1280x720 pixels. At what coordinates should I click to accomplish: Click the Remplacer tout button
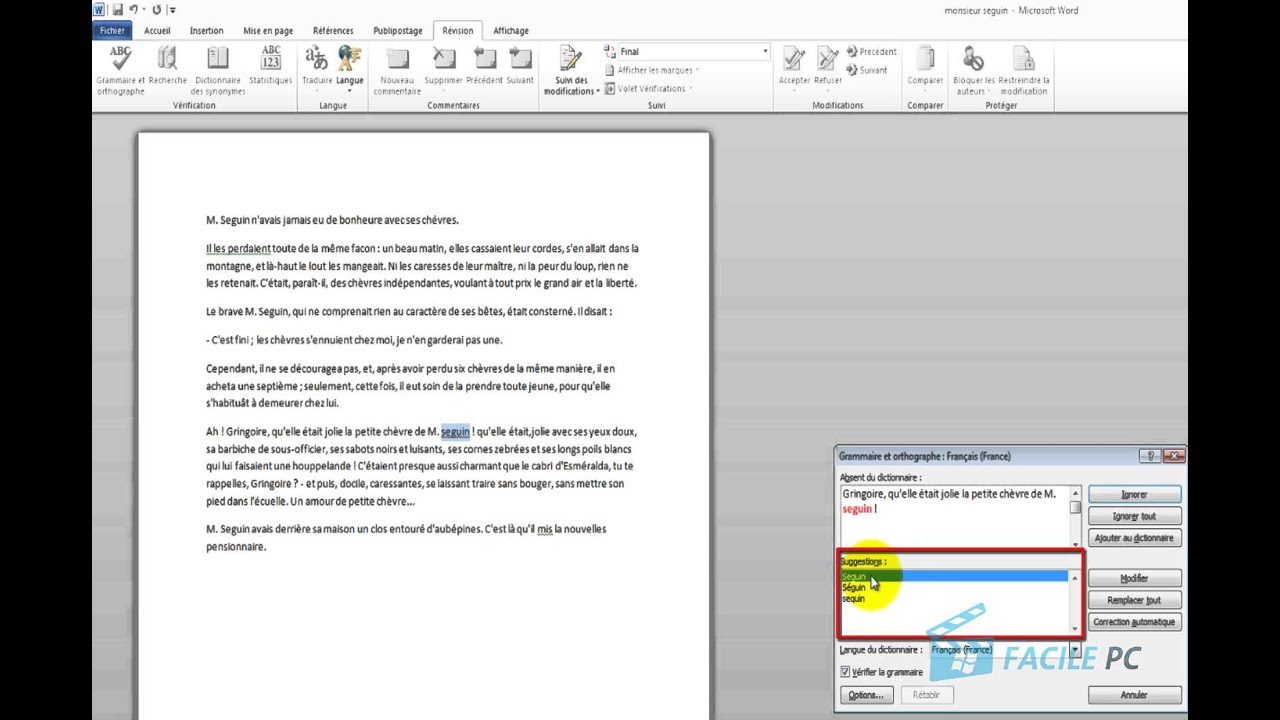click(x=1134, y=600)
